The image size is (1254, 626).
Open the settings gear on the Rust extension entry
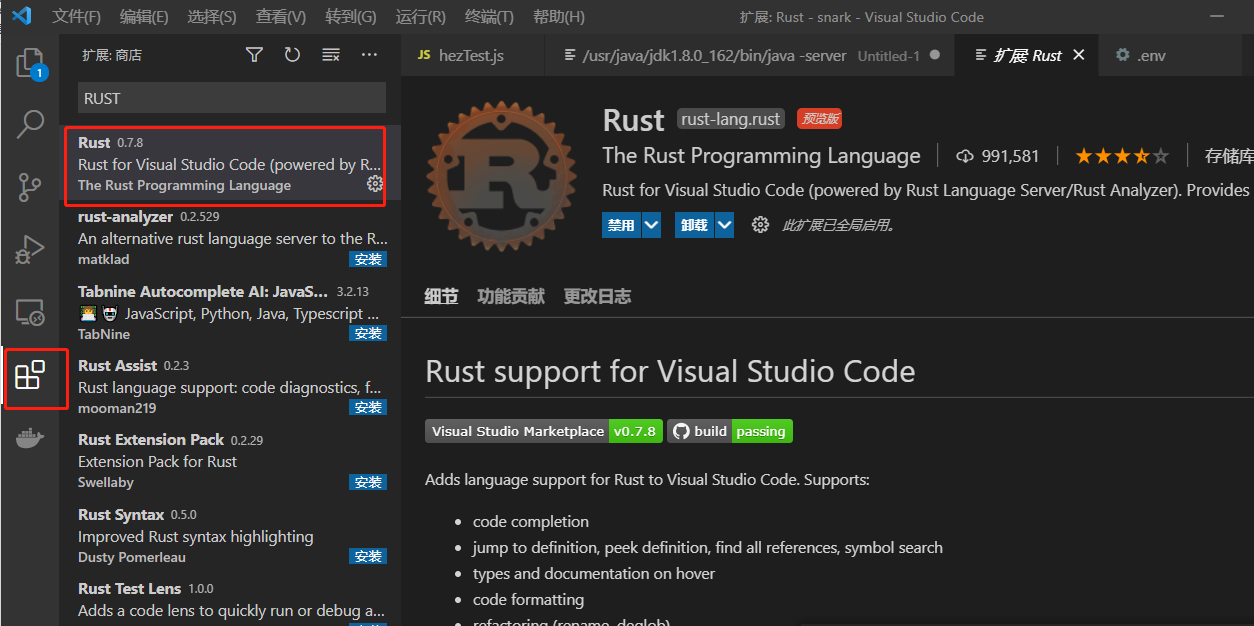[374, 184]
